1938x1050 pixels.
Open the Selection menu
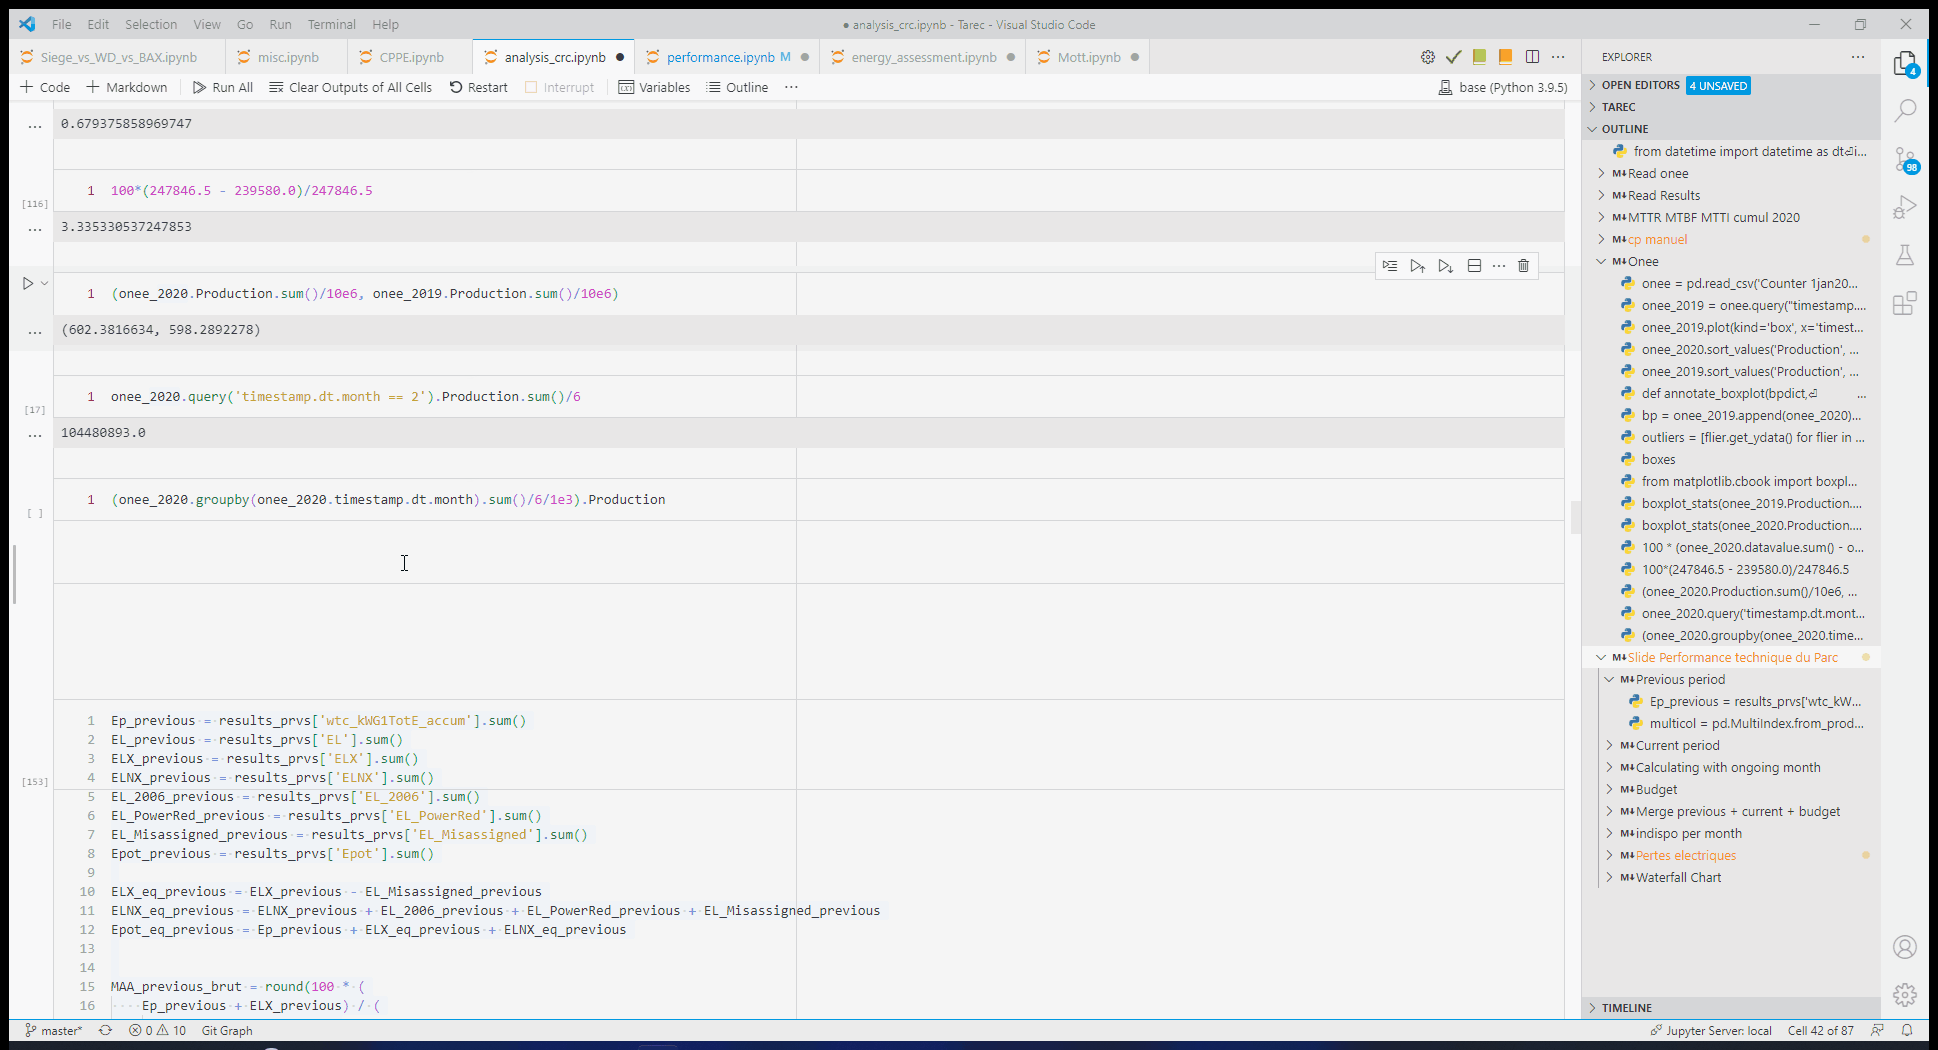(x=151, y=24)
